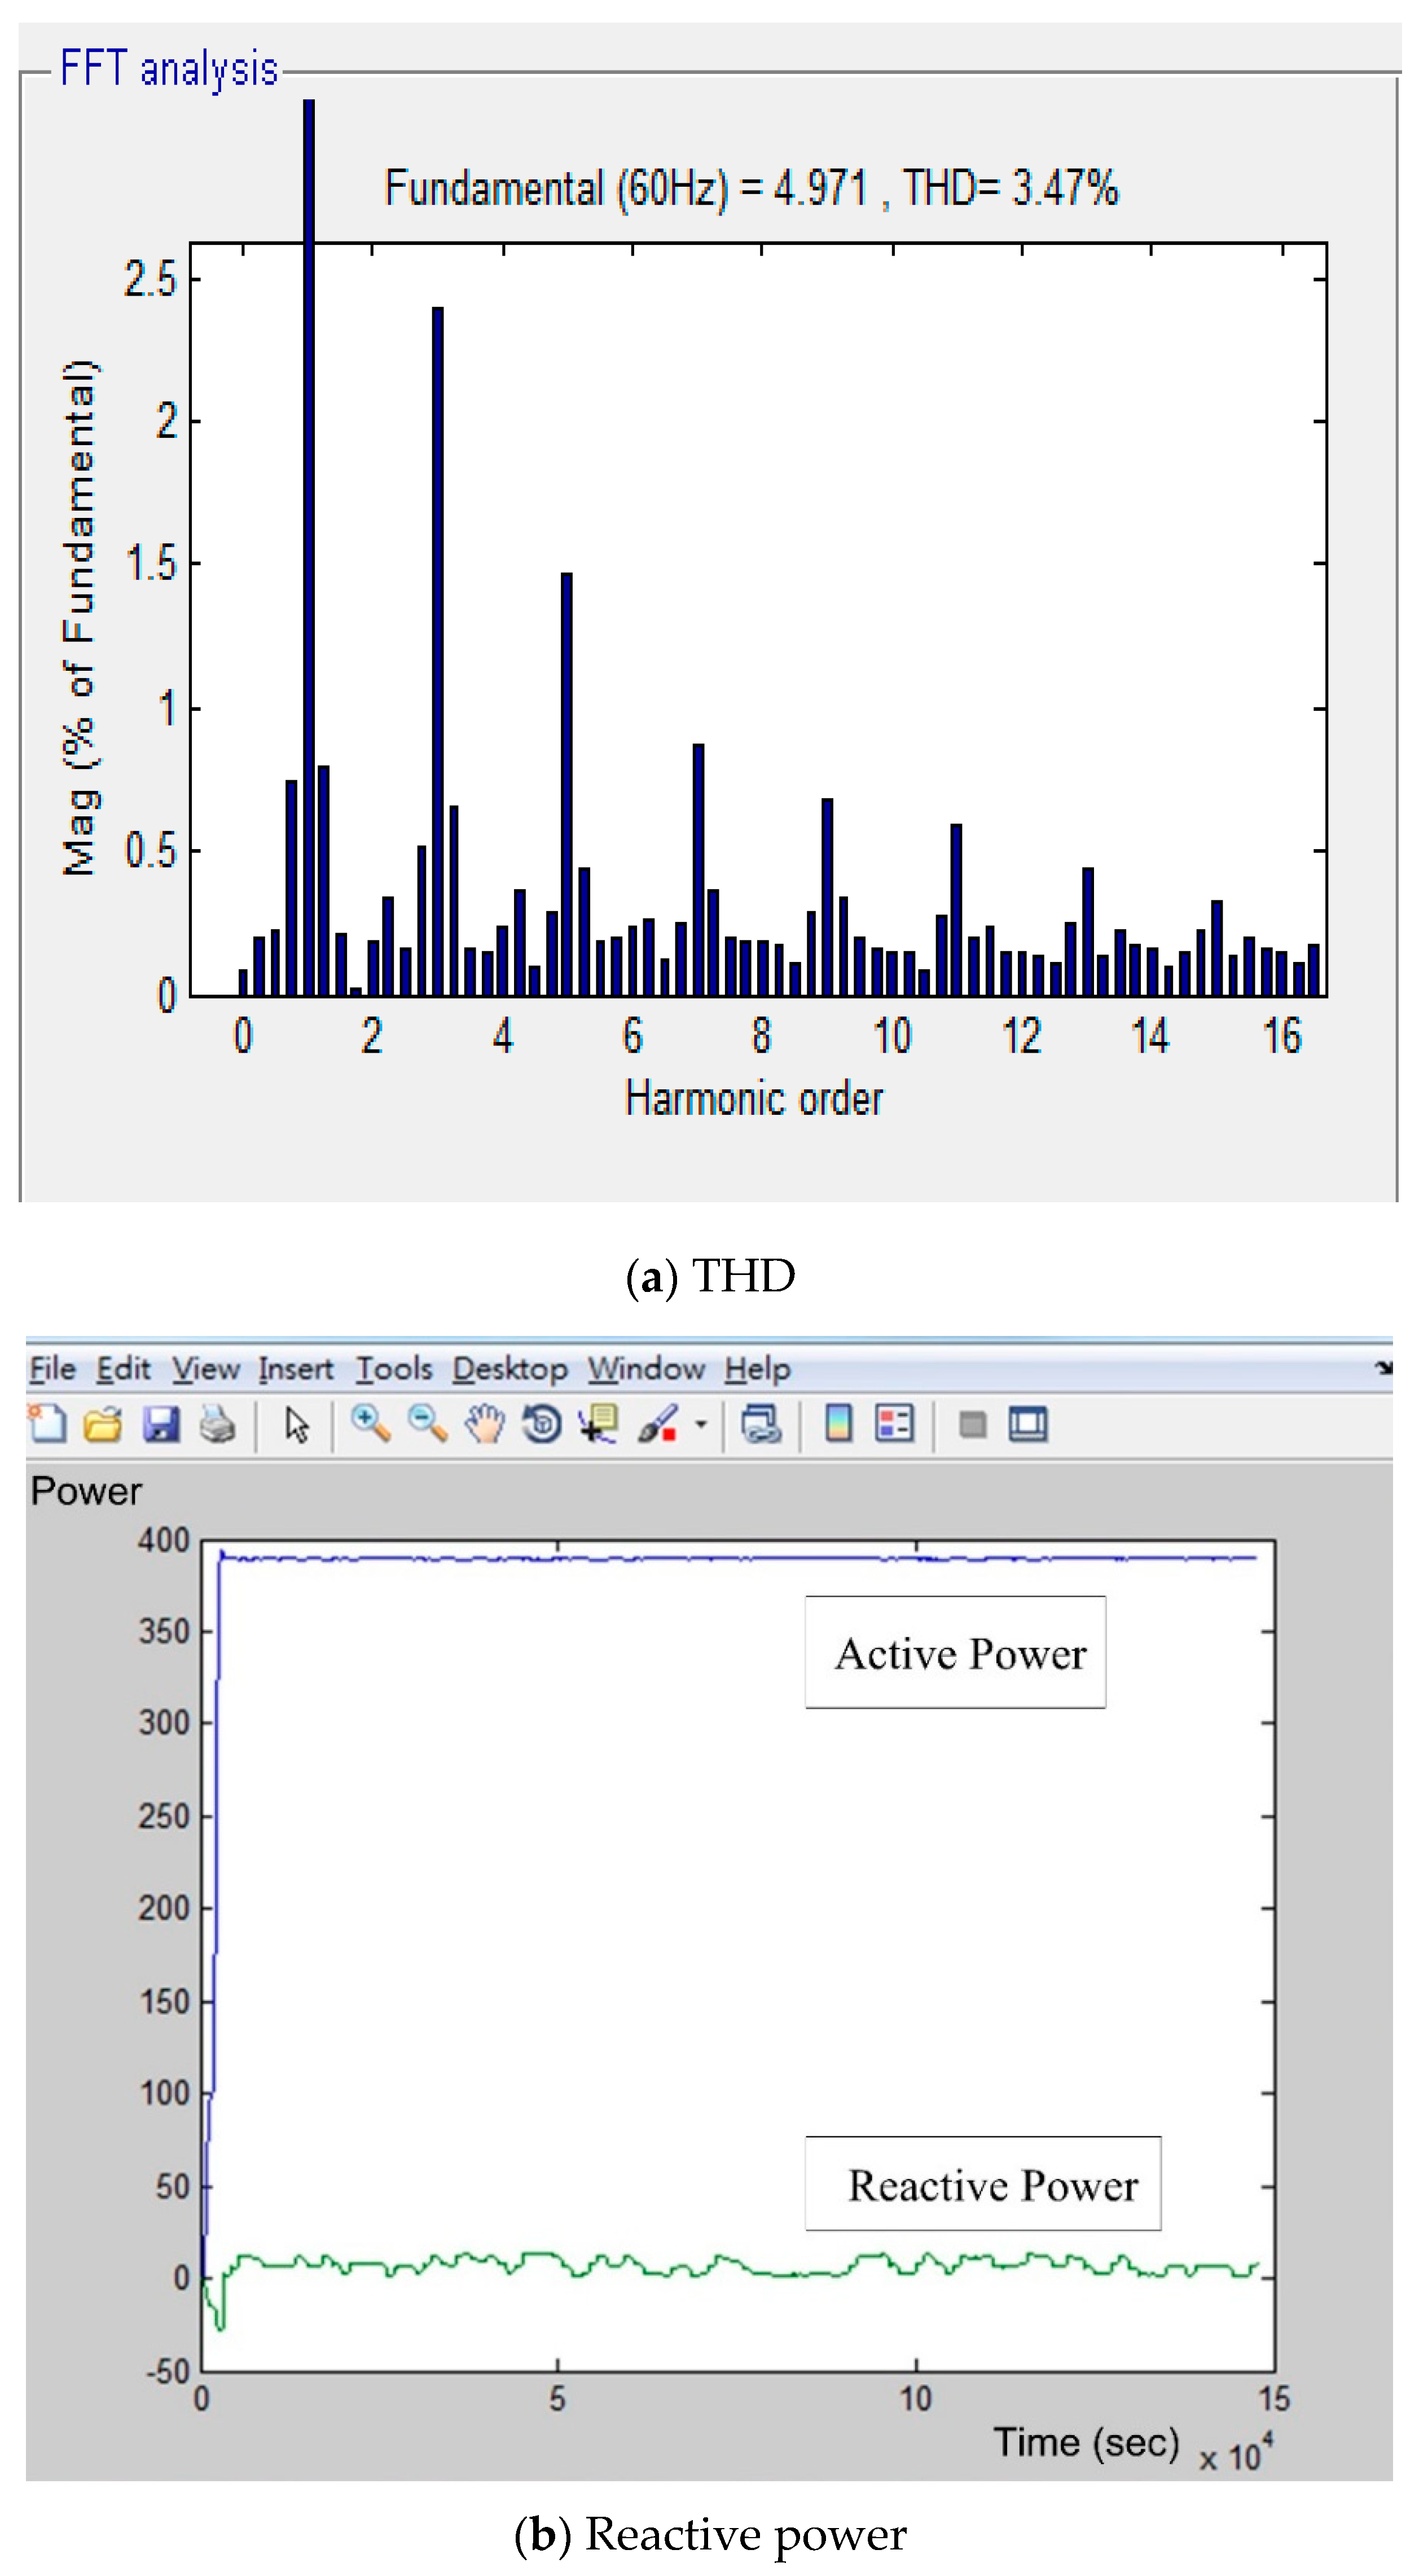Open the brush color dropdown arrow
Viewport: 1419px width, 2576px height.
tap(700, 1424)
